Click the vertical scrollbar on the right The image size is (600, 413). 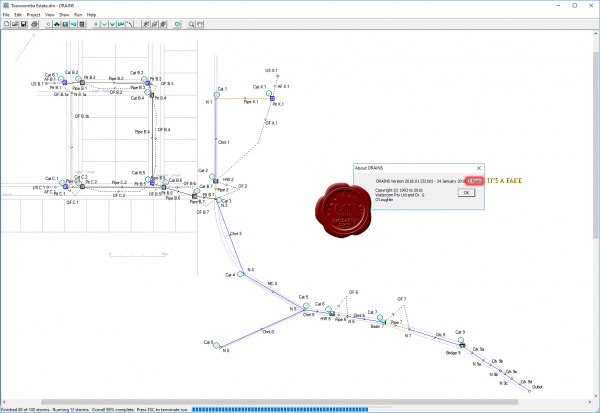[x=596, y=200]
